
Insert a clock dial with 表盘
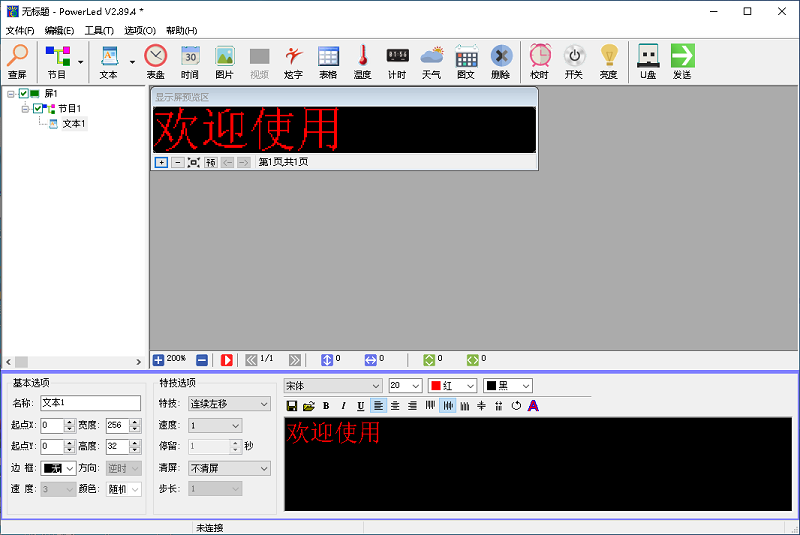[155, 61]
